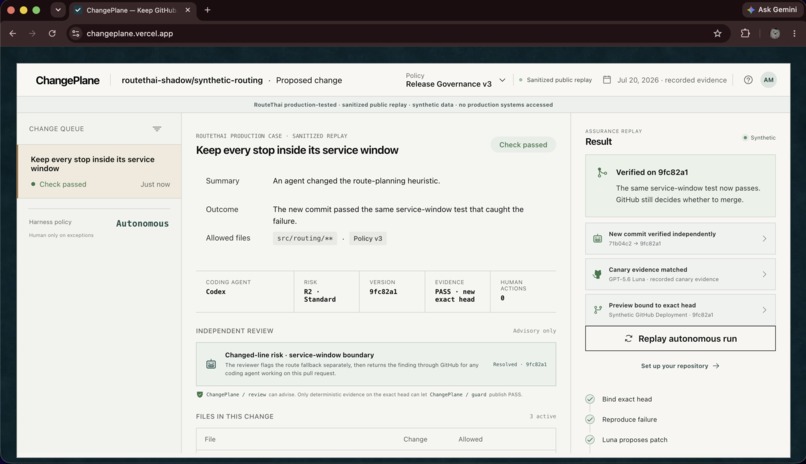Open a new browser tab
The height and width of the screenshot is (464, 806).
pyautogui.click(x=207, y=10)
